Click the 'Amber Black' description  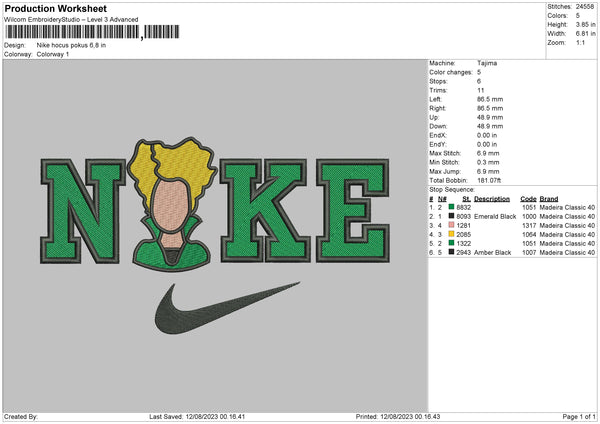[492, 252]
